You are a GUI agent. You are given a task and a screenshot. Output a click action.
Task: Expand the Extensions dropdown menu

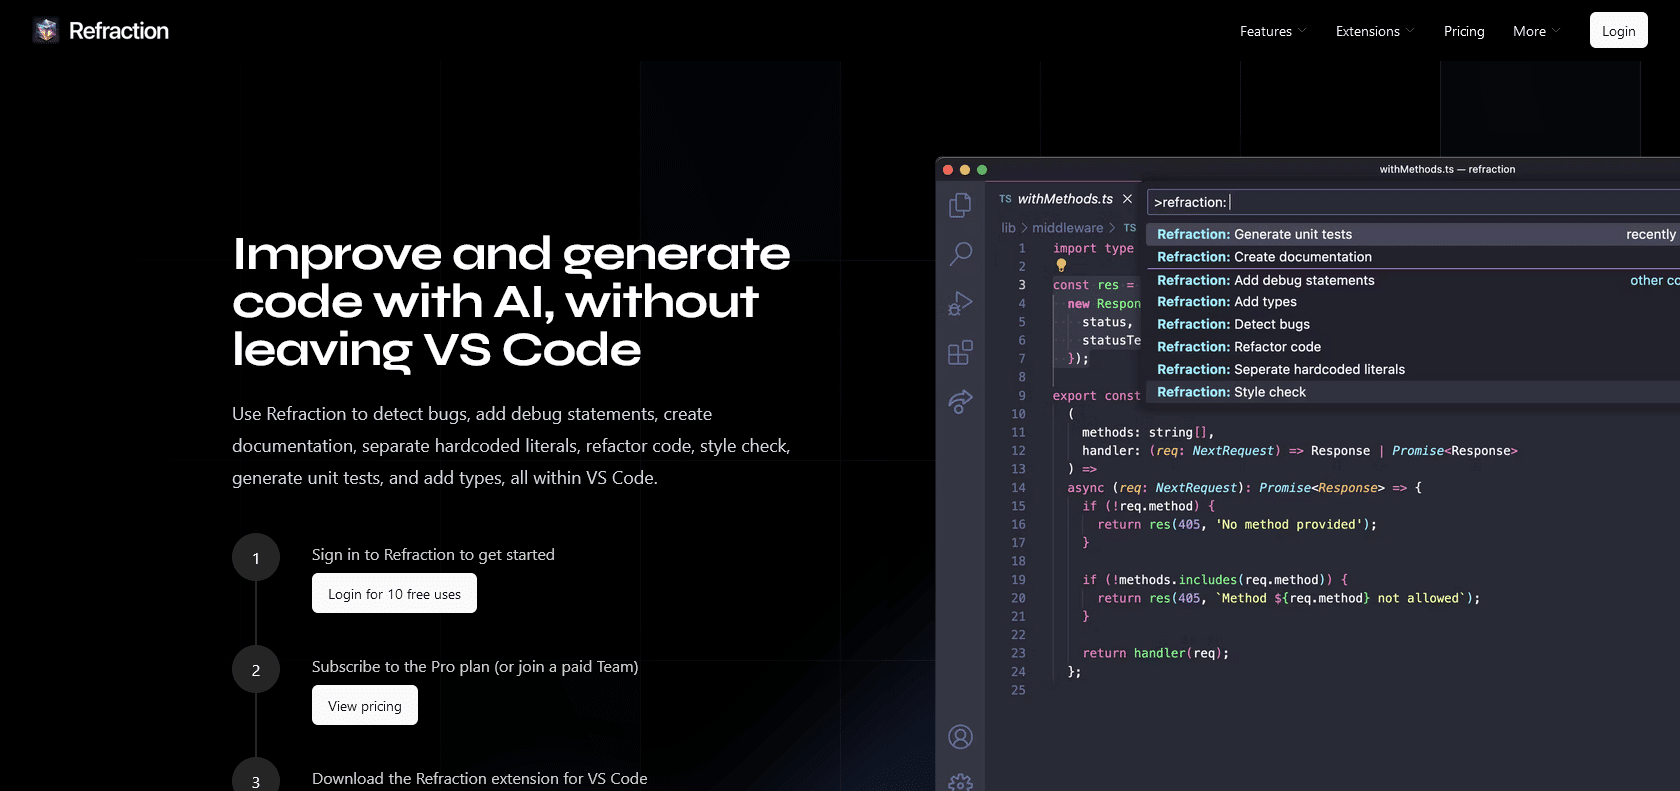(x=1375, y=31)
